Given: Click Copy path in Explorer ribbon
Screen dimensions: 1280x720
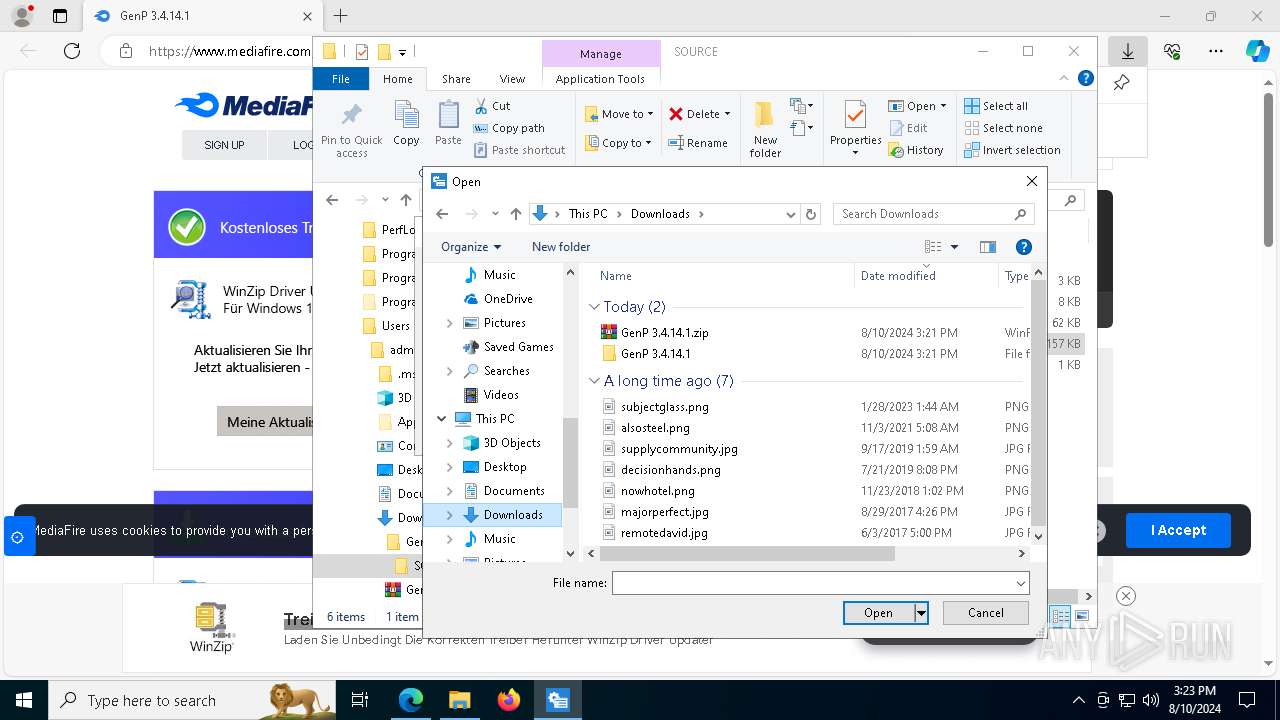Looking at the screenshot, I should pyautogui.click(x=509, y=128).
